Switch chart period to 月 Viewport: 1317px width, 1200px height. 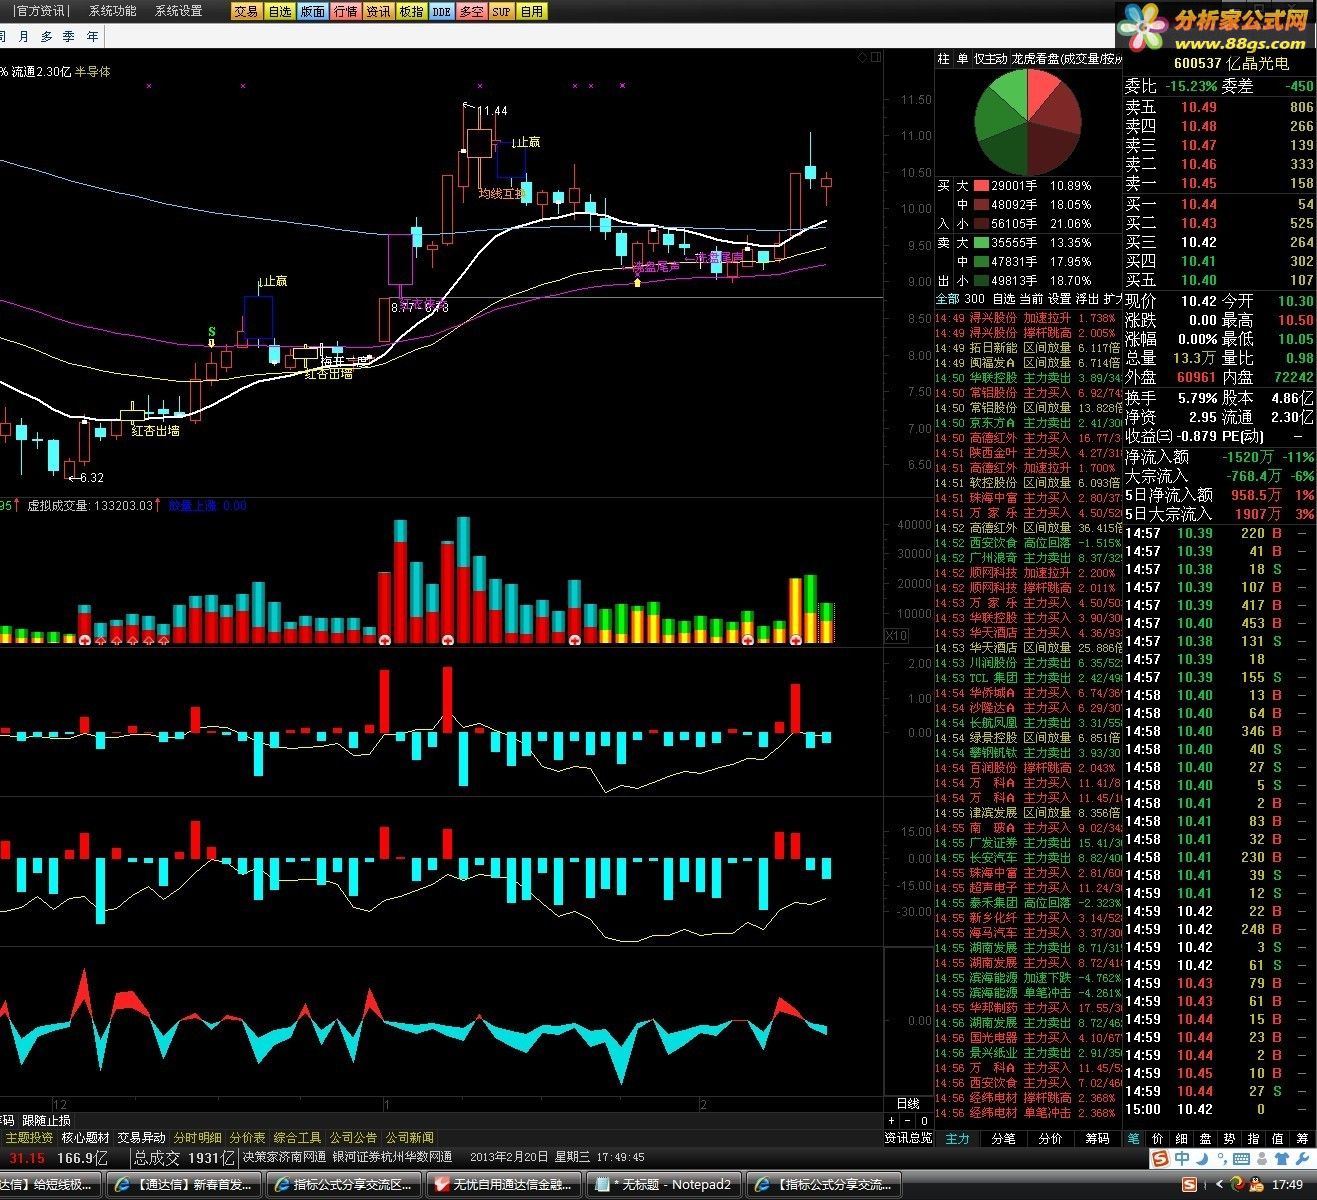[x=24, y=36]
